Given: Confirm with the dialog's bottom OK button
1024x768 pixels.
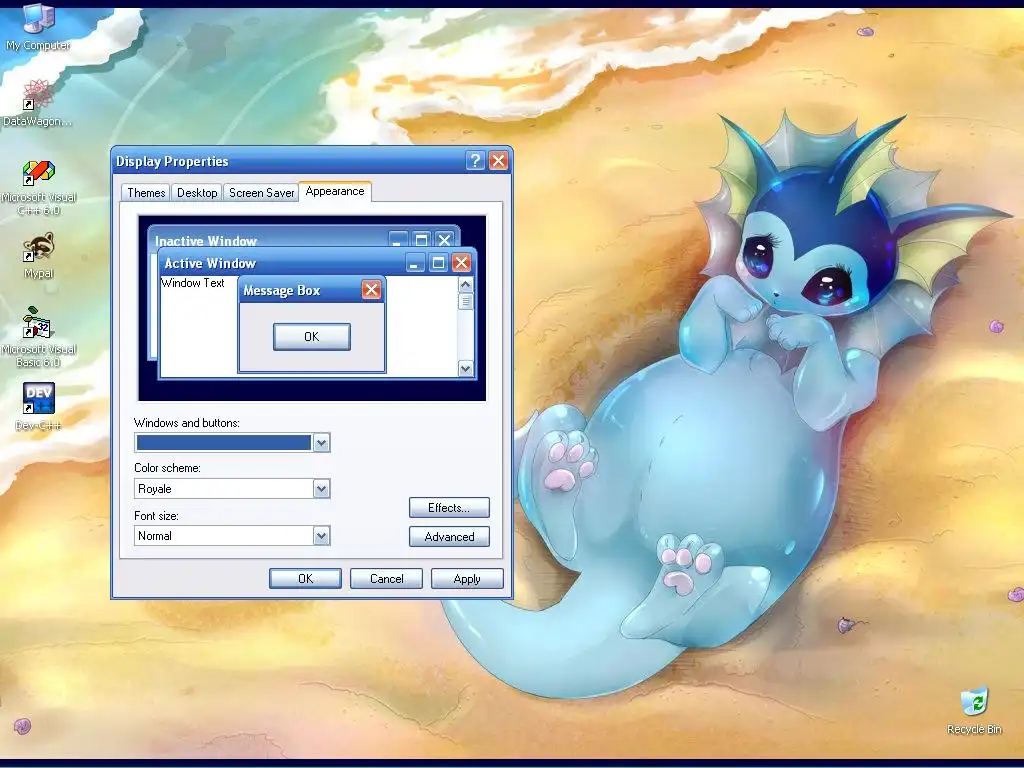Looking at the screenshot, I should tap(306, 579).
